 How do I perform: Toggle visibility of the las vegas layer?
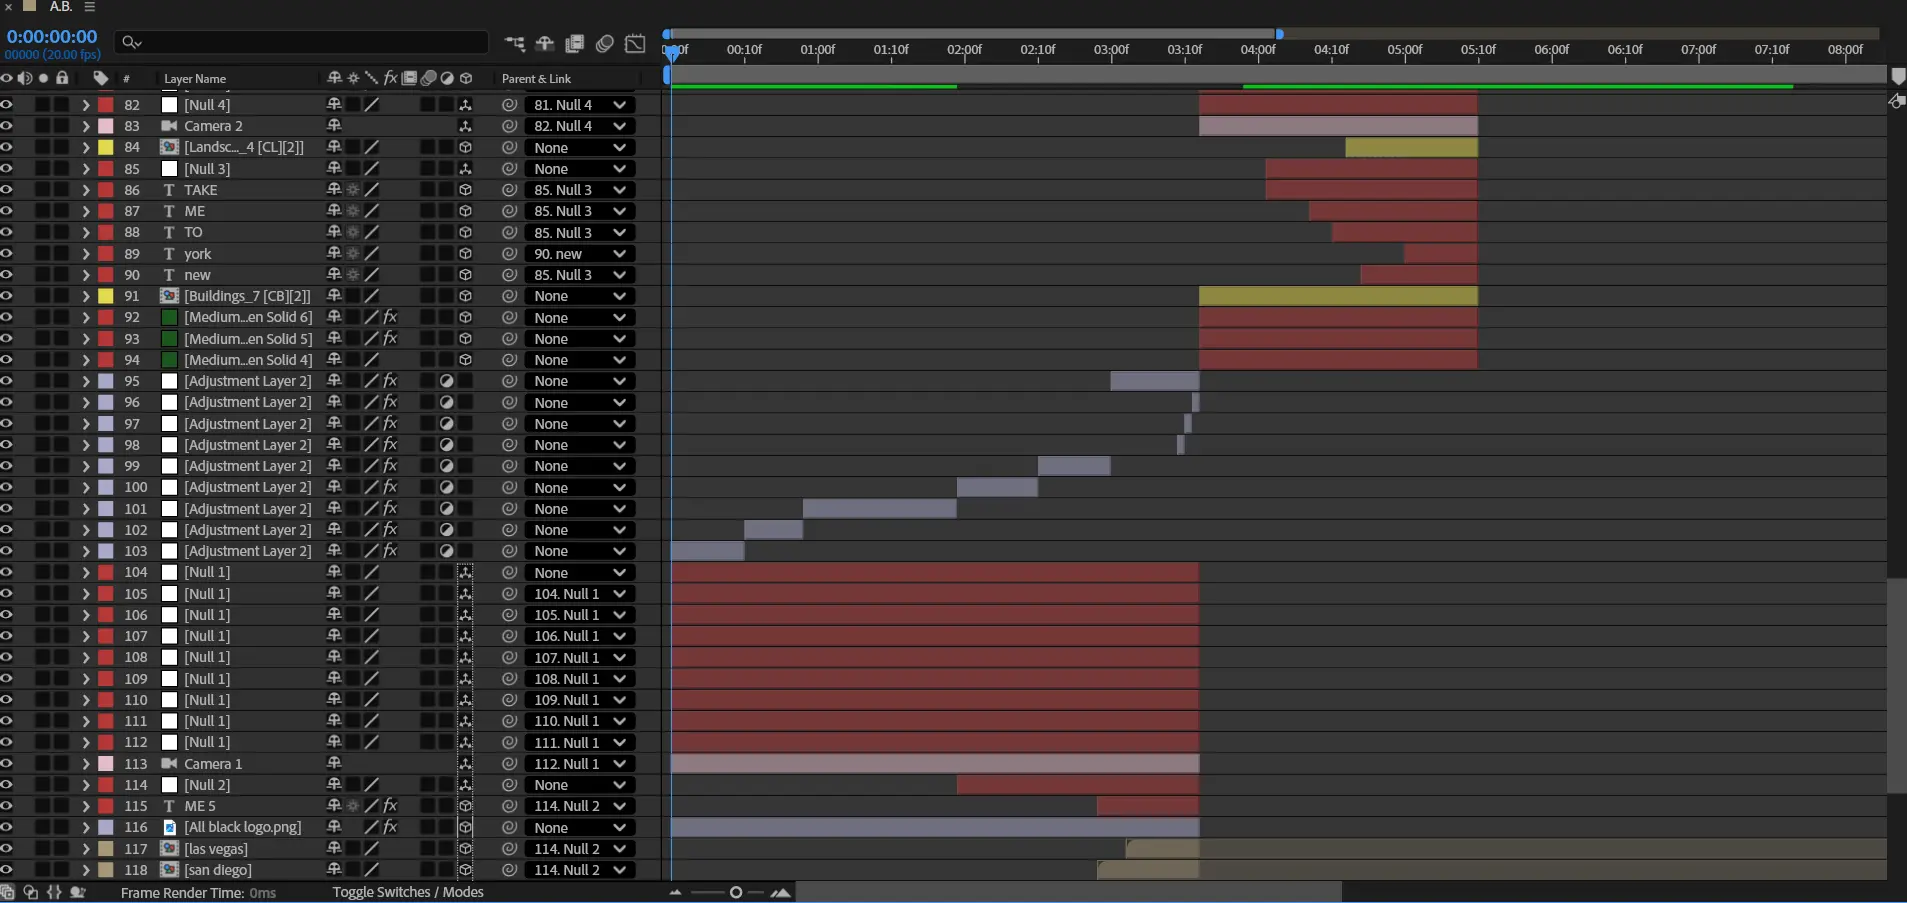coord(7,848)
